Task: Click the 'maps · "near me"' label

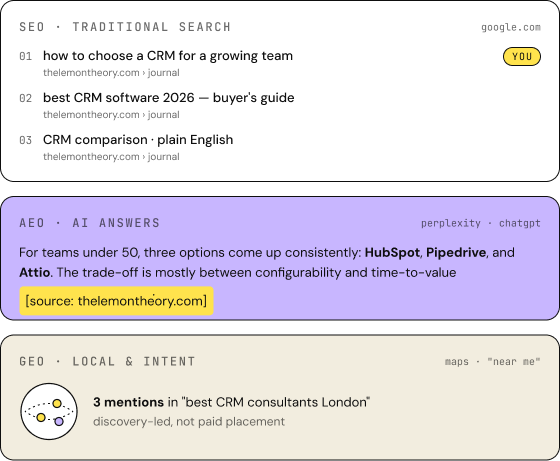Action: tap(492, 362)
